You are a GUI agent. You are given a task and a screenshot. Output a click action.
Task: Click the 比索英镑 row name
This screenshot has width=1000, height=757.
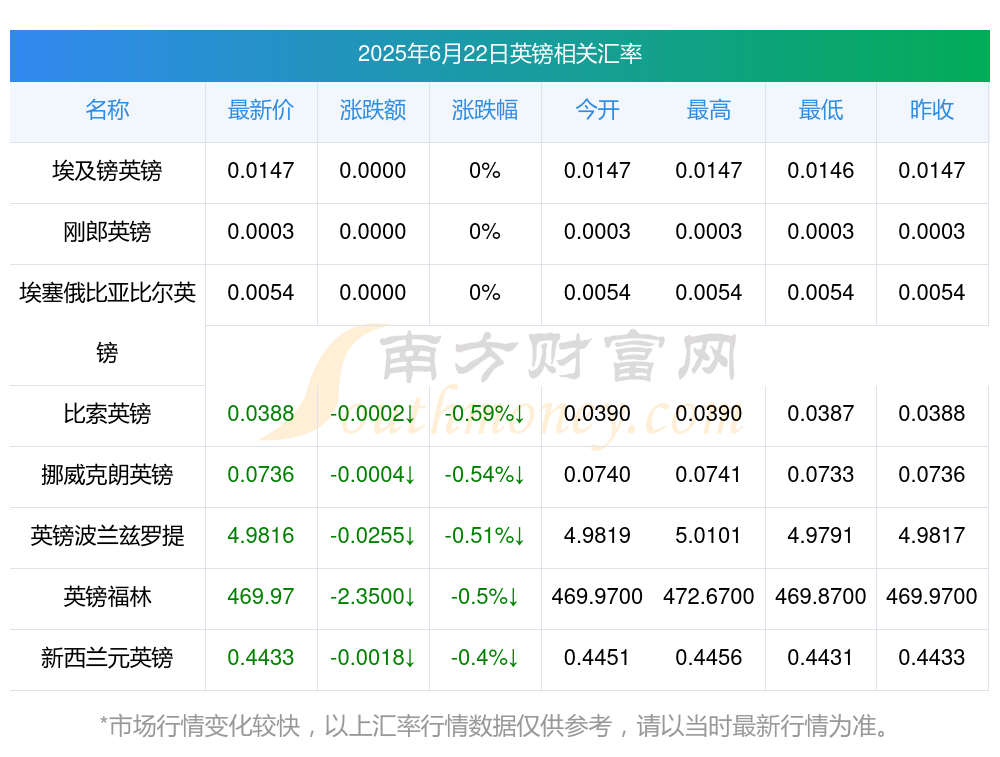pyautogui.click(x=107, y=414)
